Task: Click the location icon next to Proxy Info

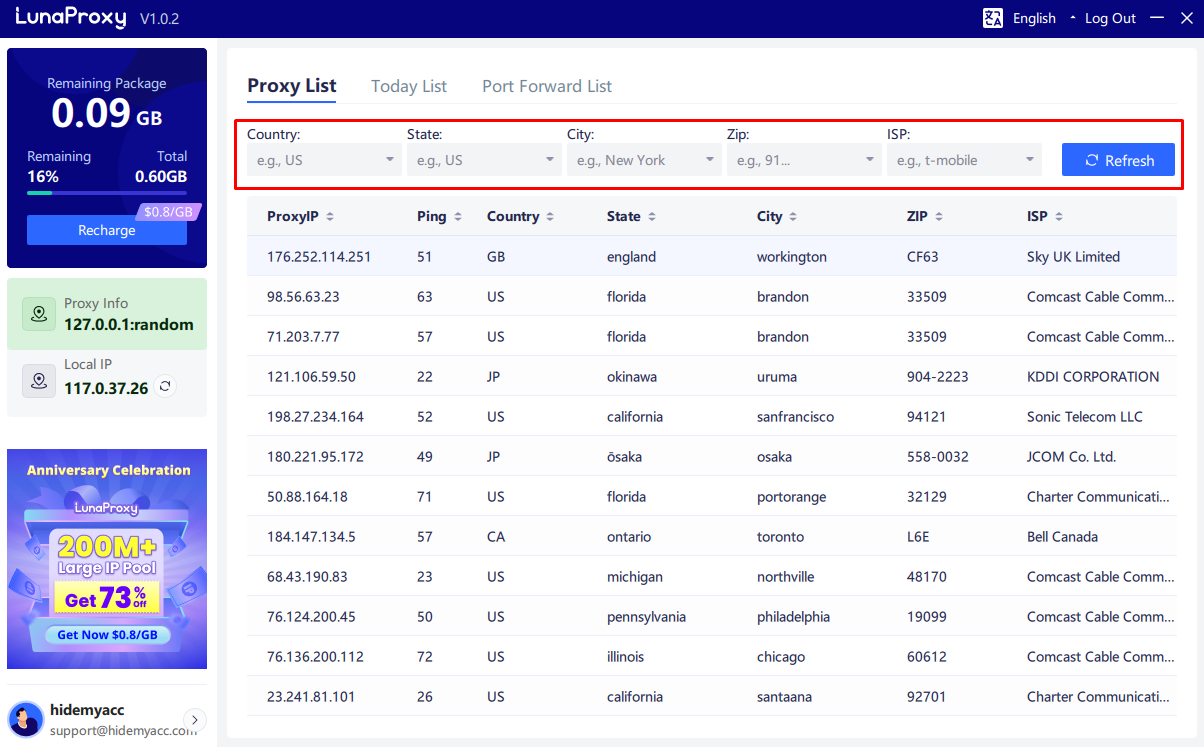Action: point(38,313)
